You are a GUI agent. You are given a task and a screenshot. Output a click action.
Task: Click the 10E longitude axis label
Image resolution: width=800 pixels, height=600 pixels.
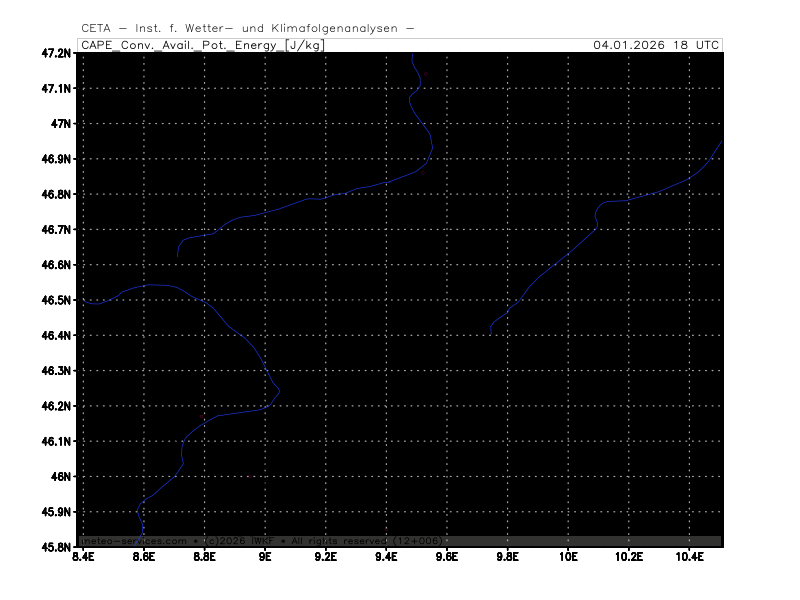pos(568,557)
